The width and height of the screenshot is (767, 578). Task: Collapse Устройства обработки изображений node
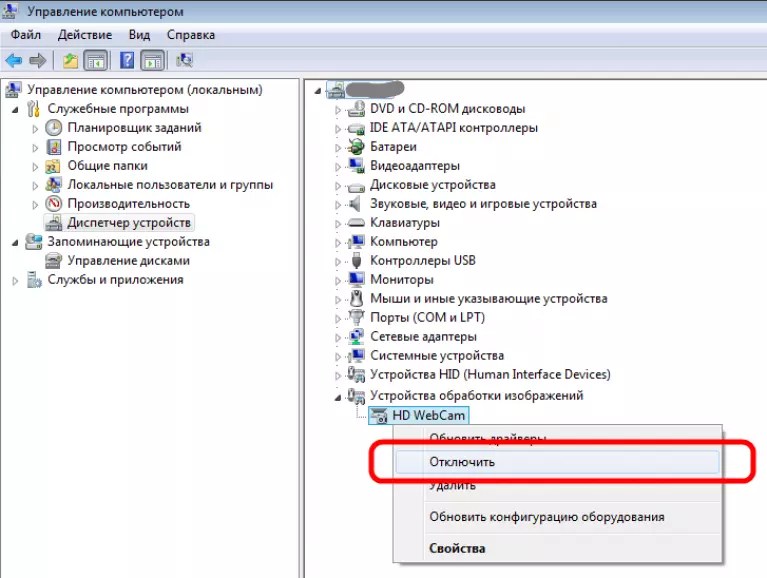coord(338,398)
